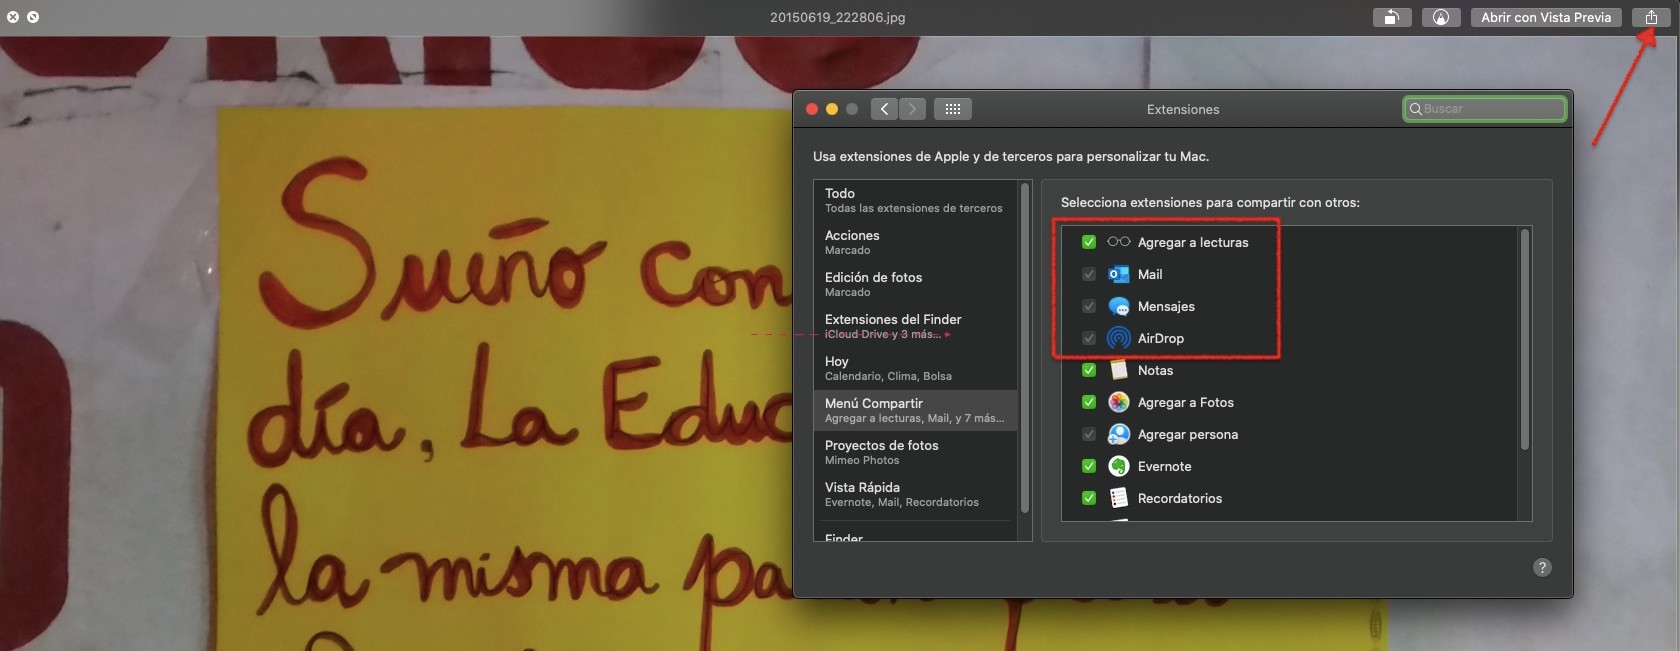The width and height of the screenshot is (1680, 651).
Task: Click the rotate image icon
Action: [x=1391, y=17]
